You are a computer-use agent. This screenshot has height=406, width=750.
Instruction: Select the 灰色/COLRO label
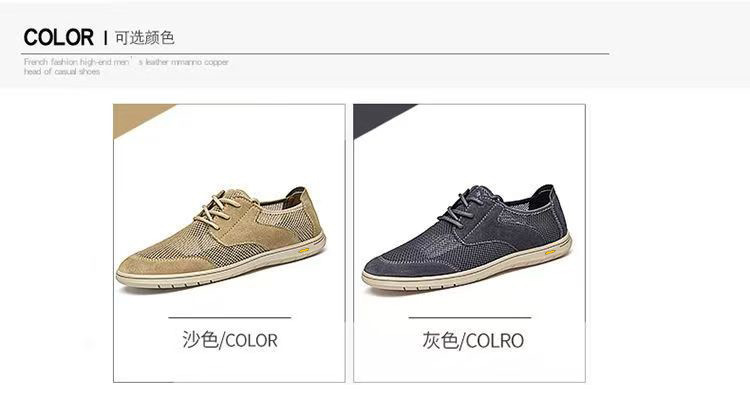point(473,340)
